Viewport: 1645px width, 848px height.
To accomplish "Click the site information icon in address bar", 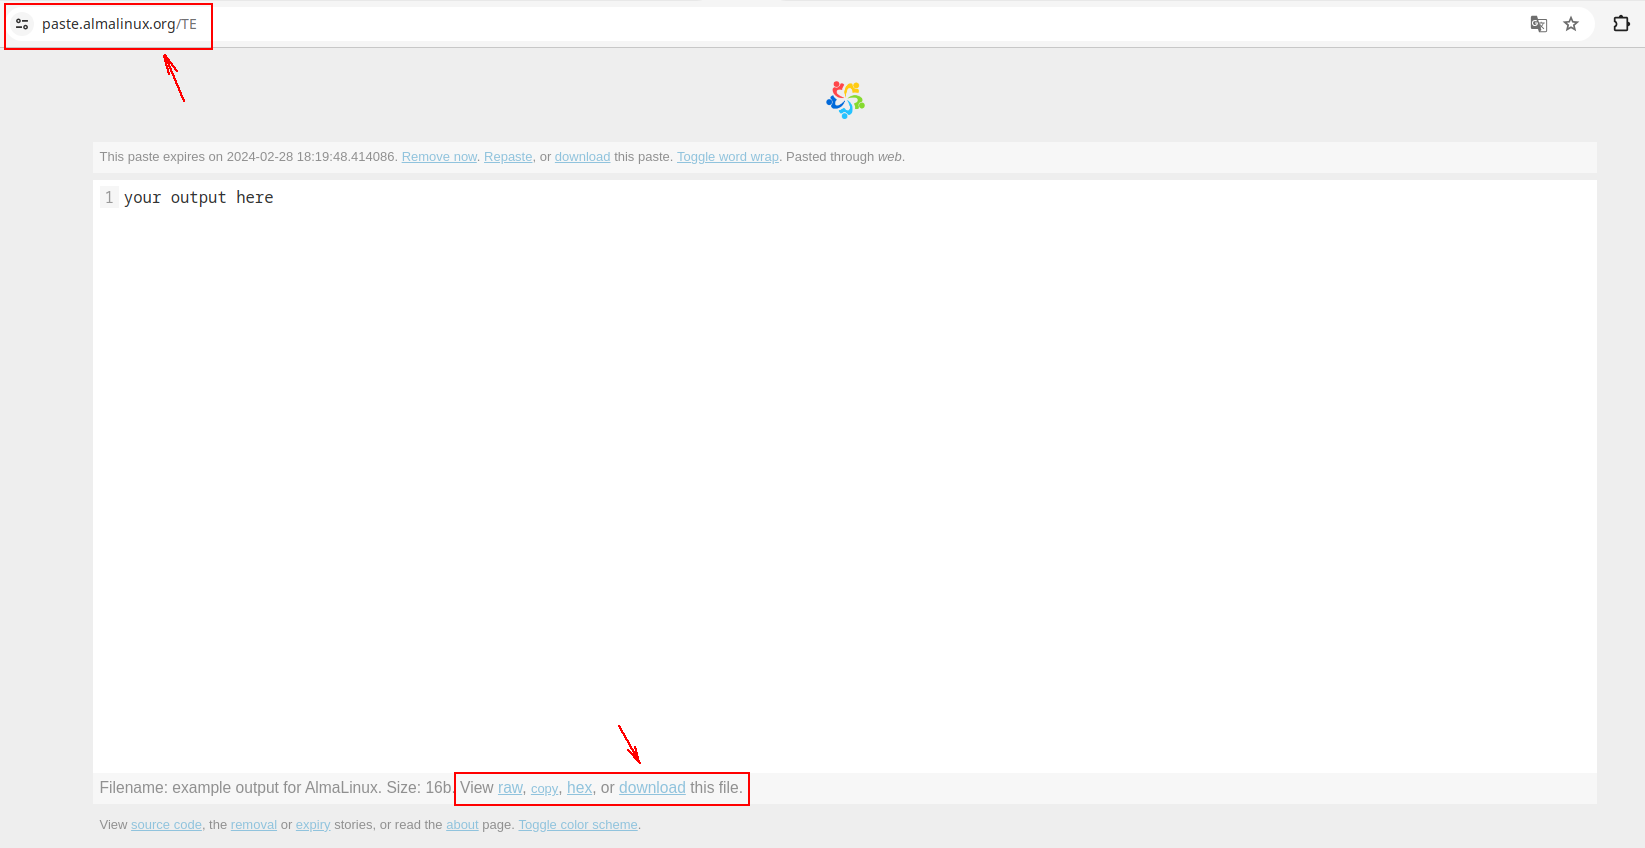I will click(22, 24).
